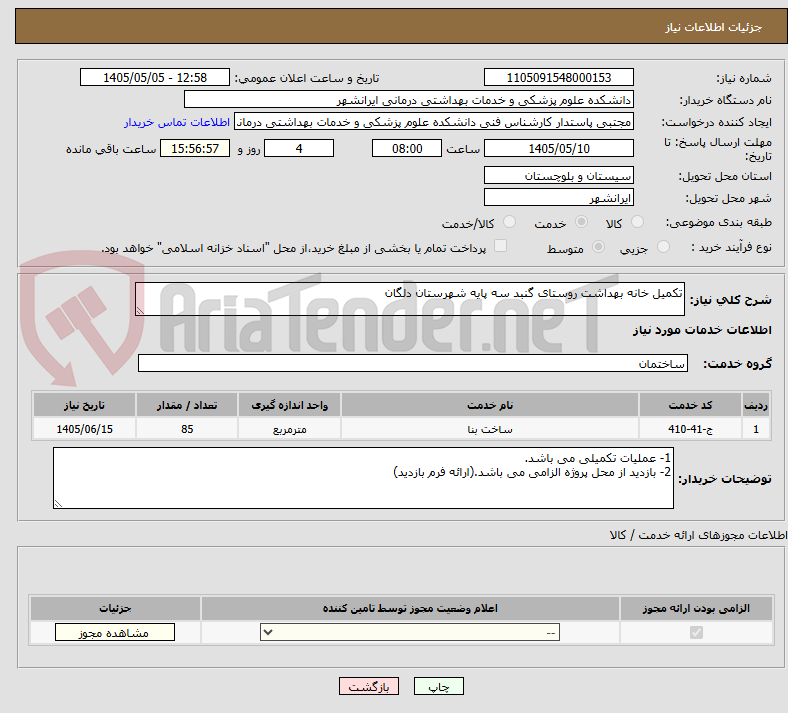This screenshot has height=713, width=788.
Task: Open the license status dropdown
Action: pos(410,632)
